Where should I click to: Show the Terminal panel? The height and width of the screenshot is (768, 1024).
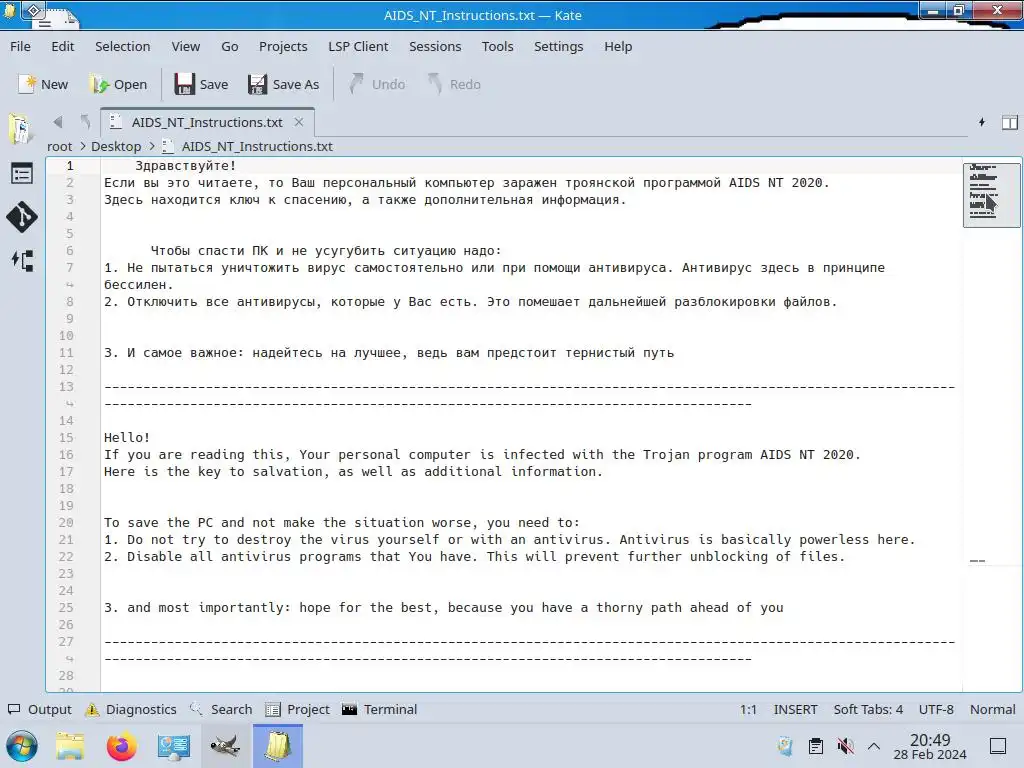pyautogui.click(x=379, y=709)
